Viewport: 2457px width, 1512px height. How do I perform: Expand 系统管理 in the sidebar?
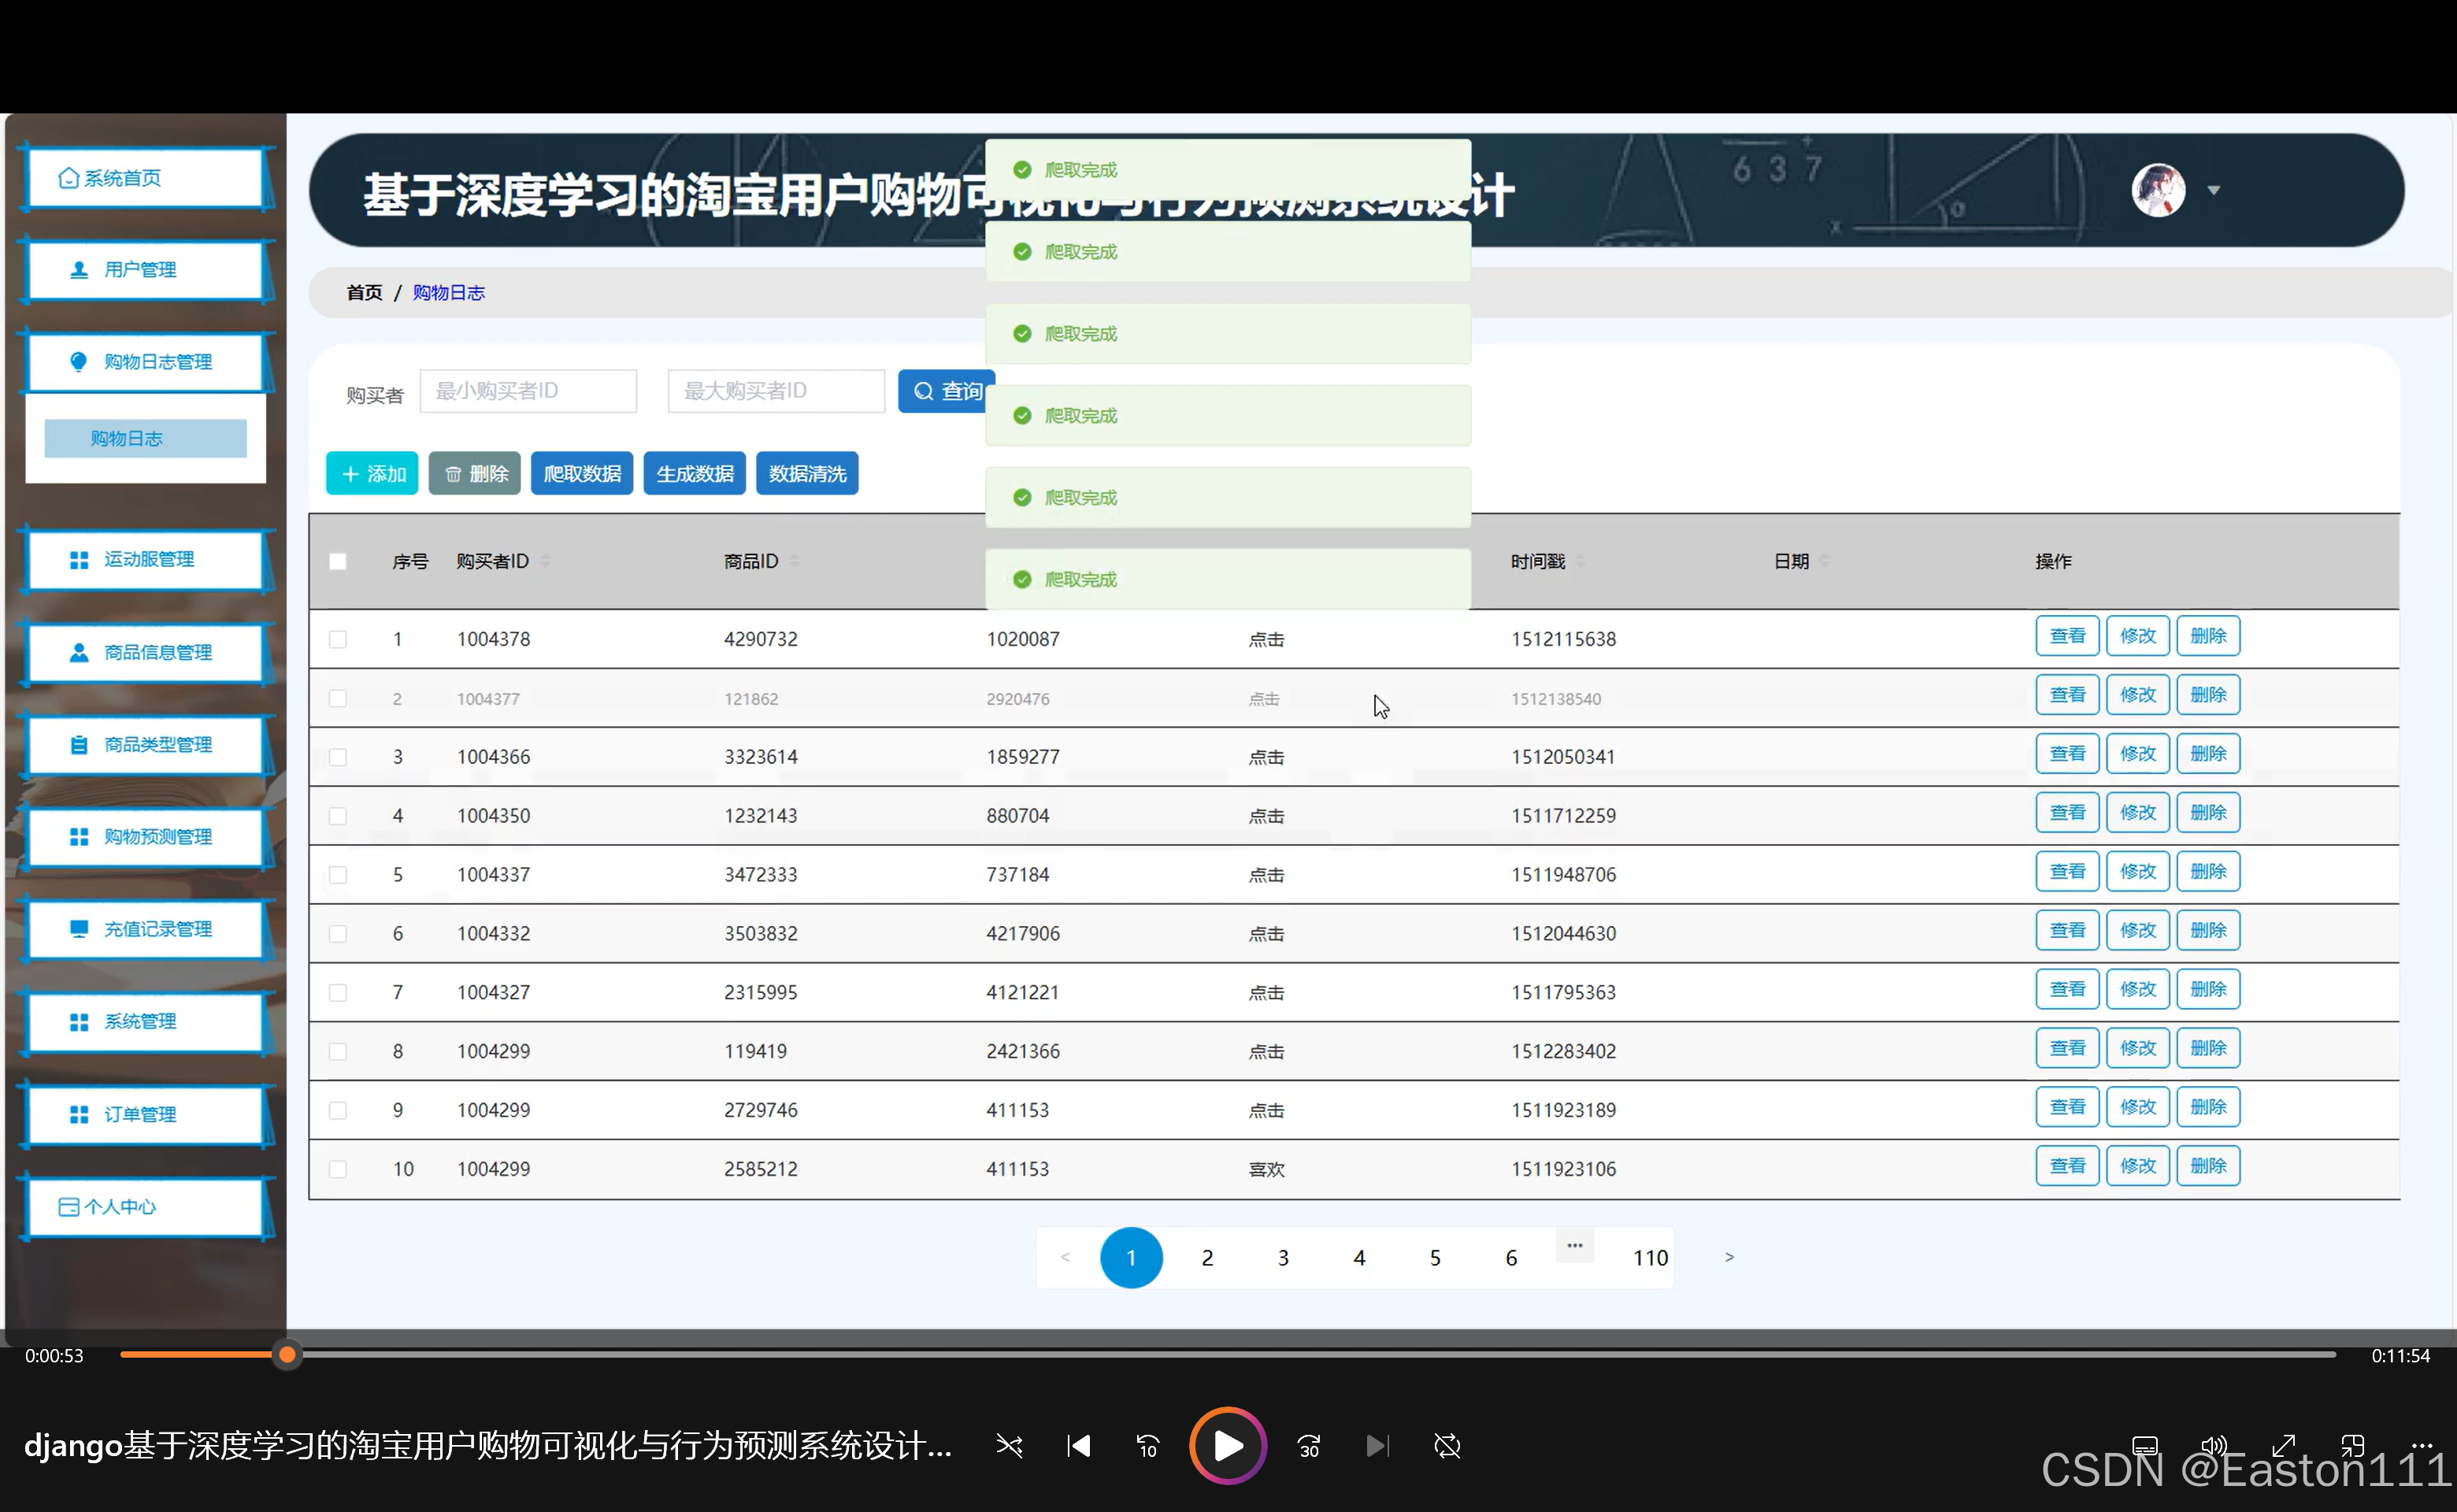[x=146, y=1021]
